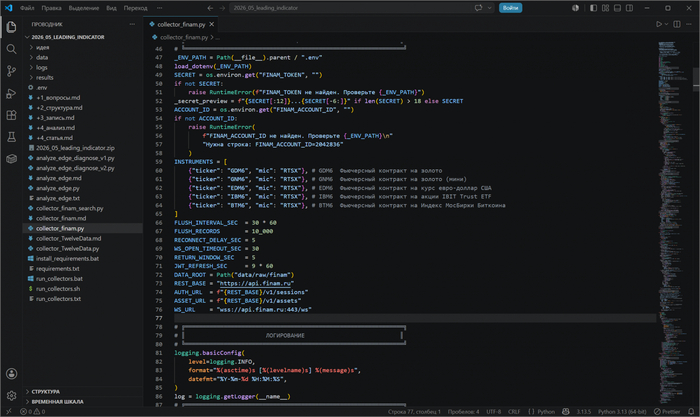Viewport: 700px width, 417px height.
Task: Open the Search view in activity bar
Action: [11, 49]
